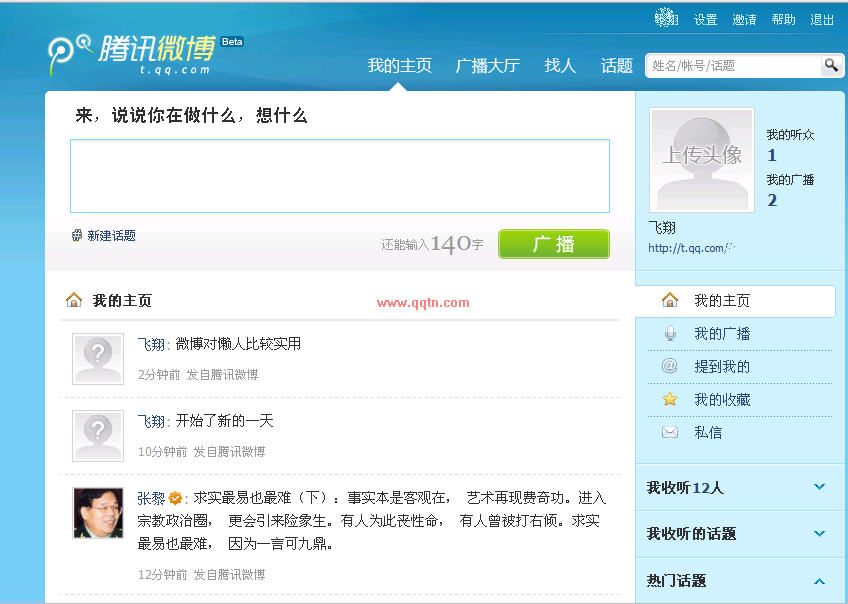Click the house icon in sidebar 我的主页
Image resolution: width=848 pixels, height=604 pixels.
pyautogui.click(x=670, y=300)
